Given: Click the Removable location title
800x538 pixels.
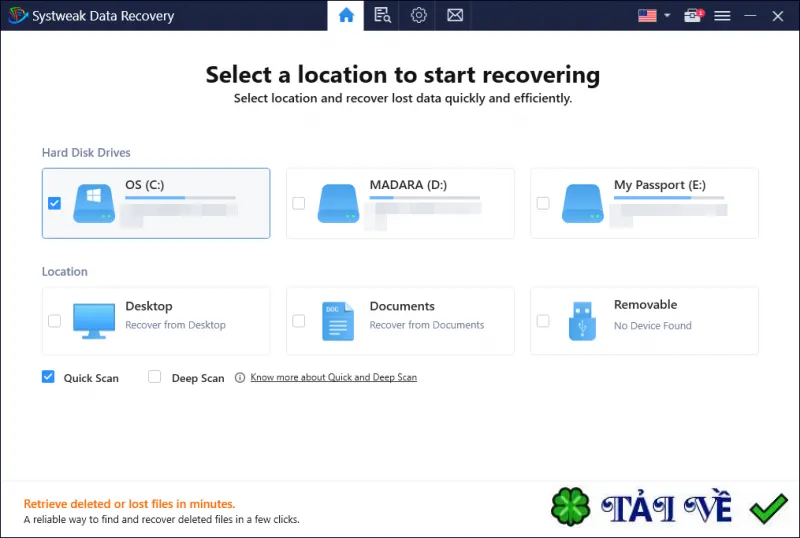Looking at the screenshot, I should click(x=645, y=305).
